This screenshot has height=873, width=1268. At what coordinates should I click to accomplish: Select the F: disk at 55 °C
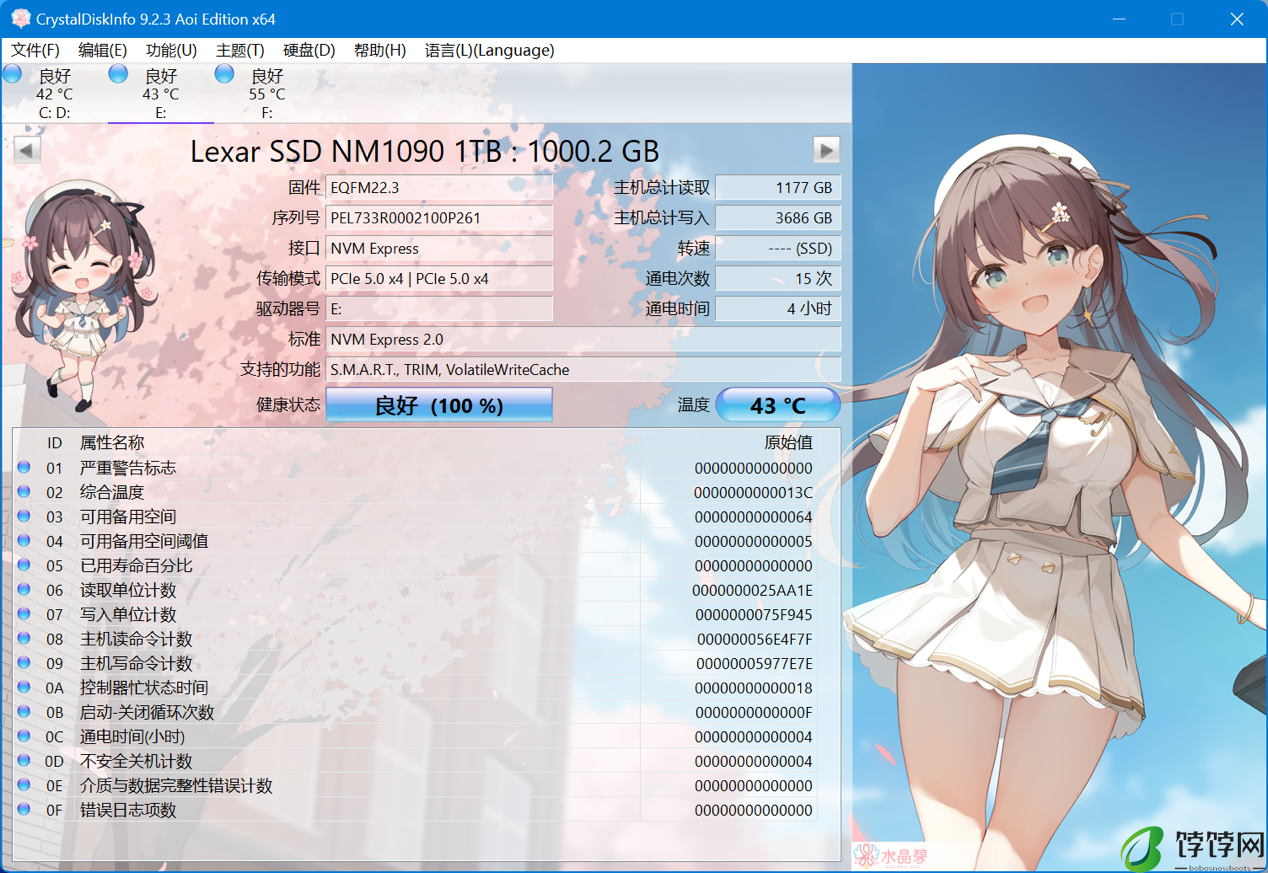point(266,93)
